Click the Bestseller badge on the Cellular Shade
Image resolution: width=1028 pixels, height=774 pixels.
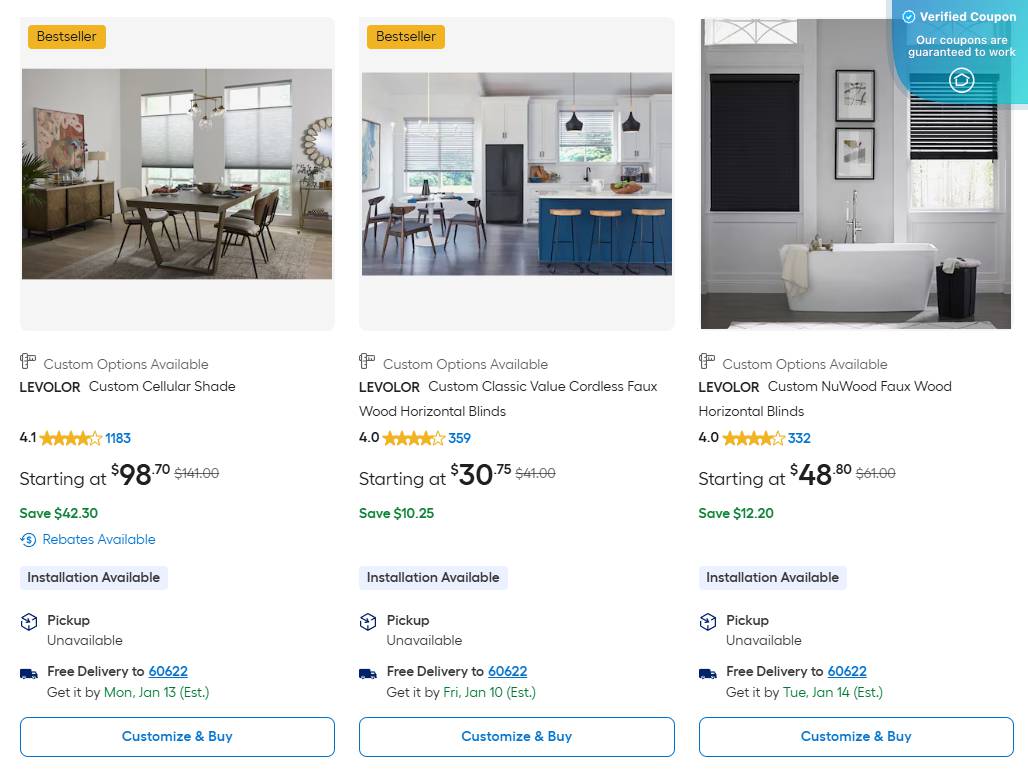pyautogui.click(x=66, y=36)
